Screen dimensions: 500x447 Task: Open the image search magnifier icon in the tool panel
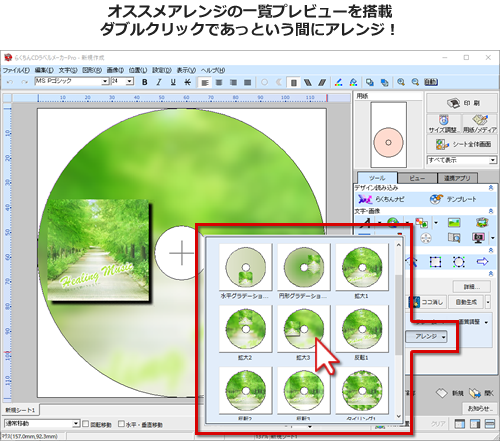(x=454, y=238)
